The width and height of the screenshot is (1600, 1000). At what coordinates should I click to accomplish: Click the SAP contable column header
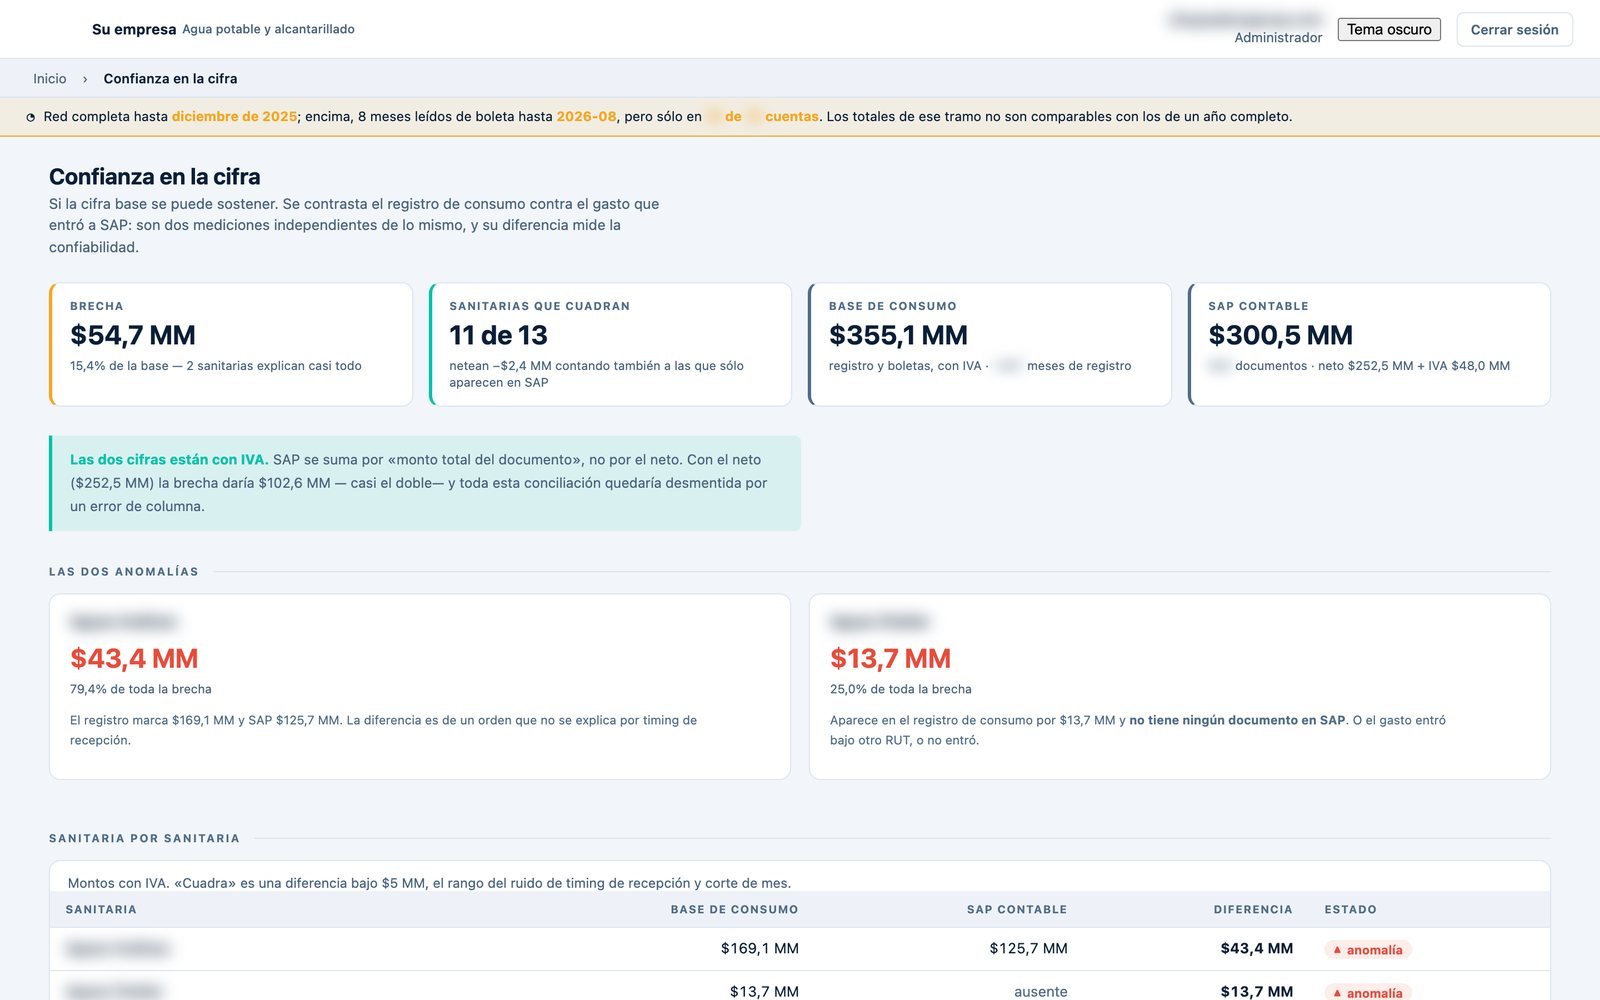pos(1017,910)
